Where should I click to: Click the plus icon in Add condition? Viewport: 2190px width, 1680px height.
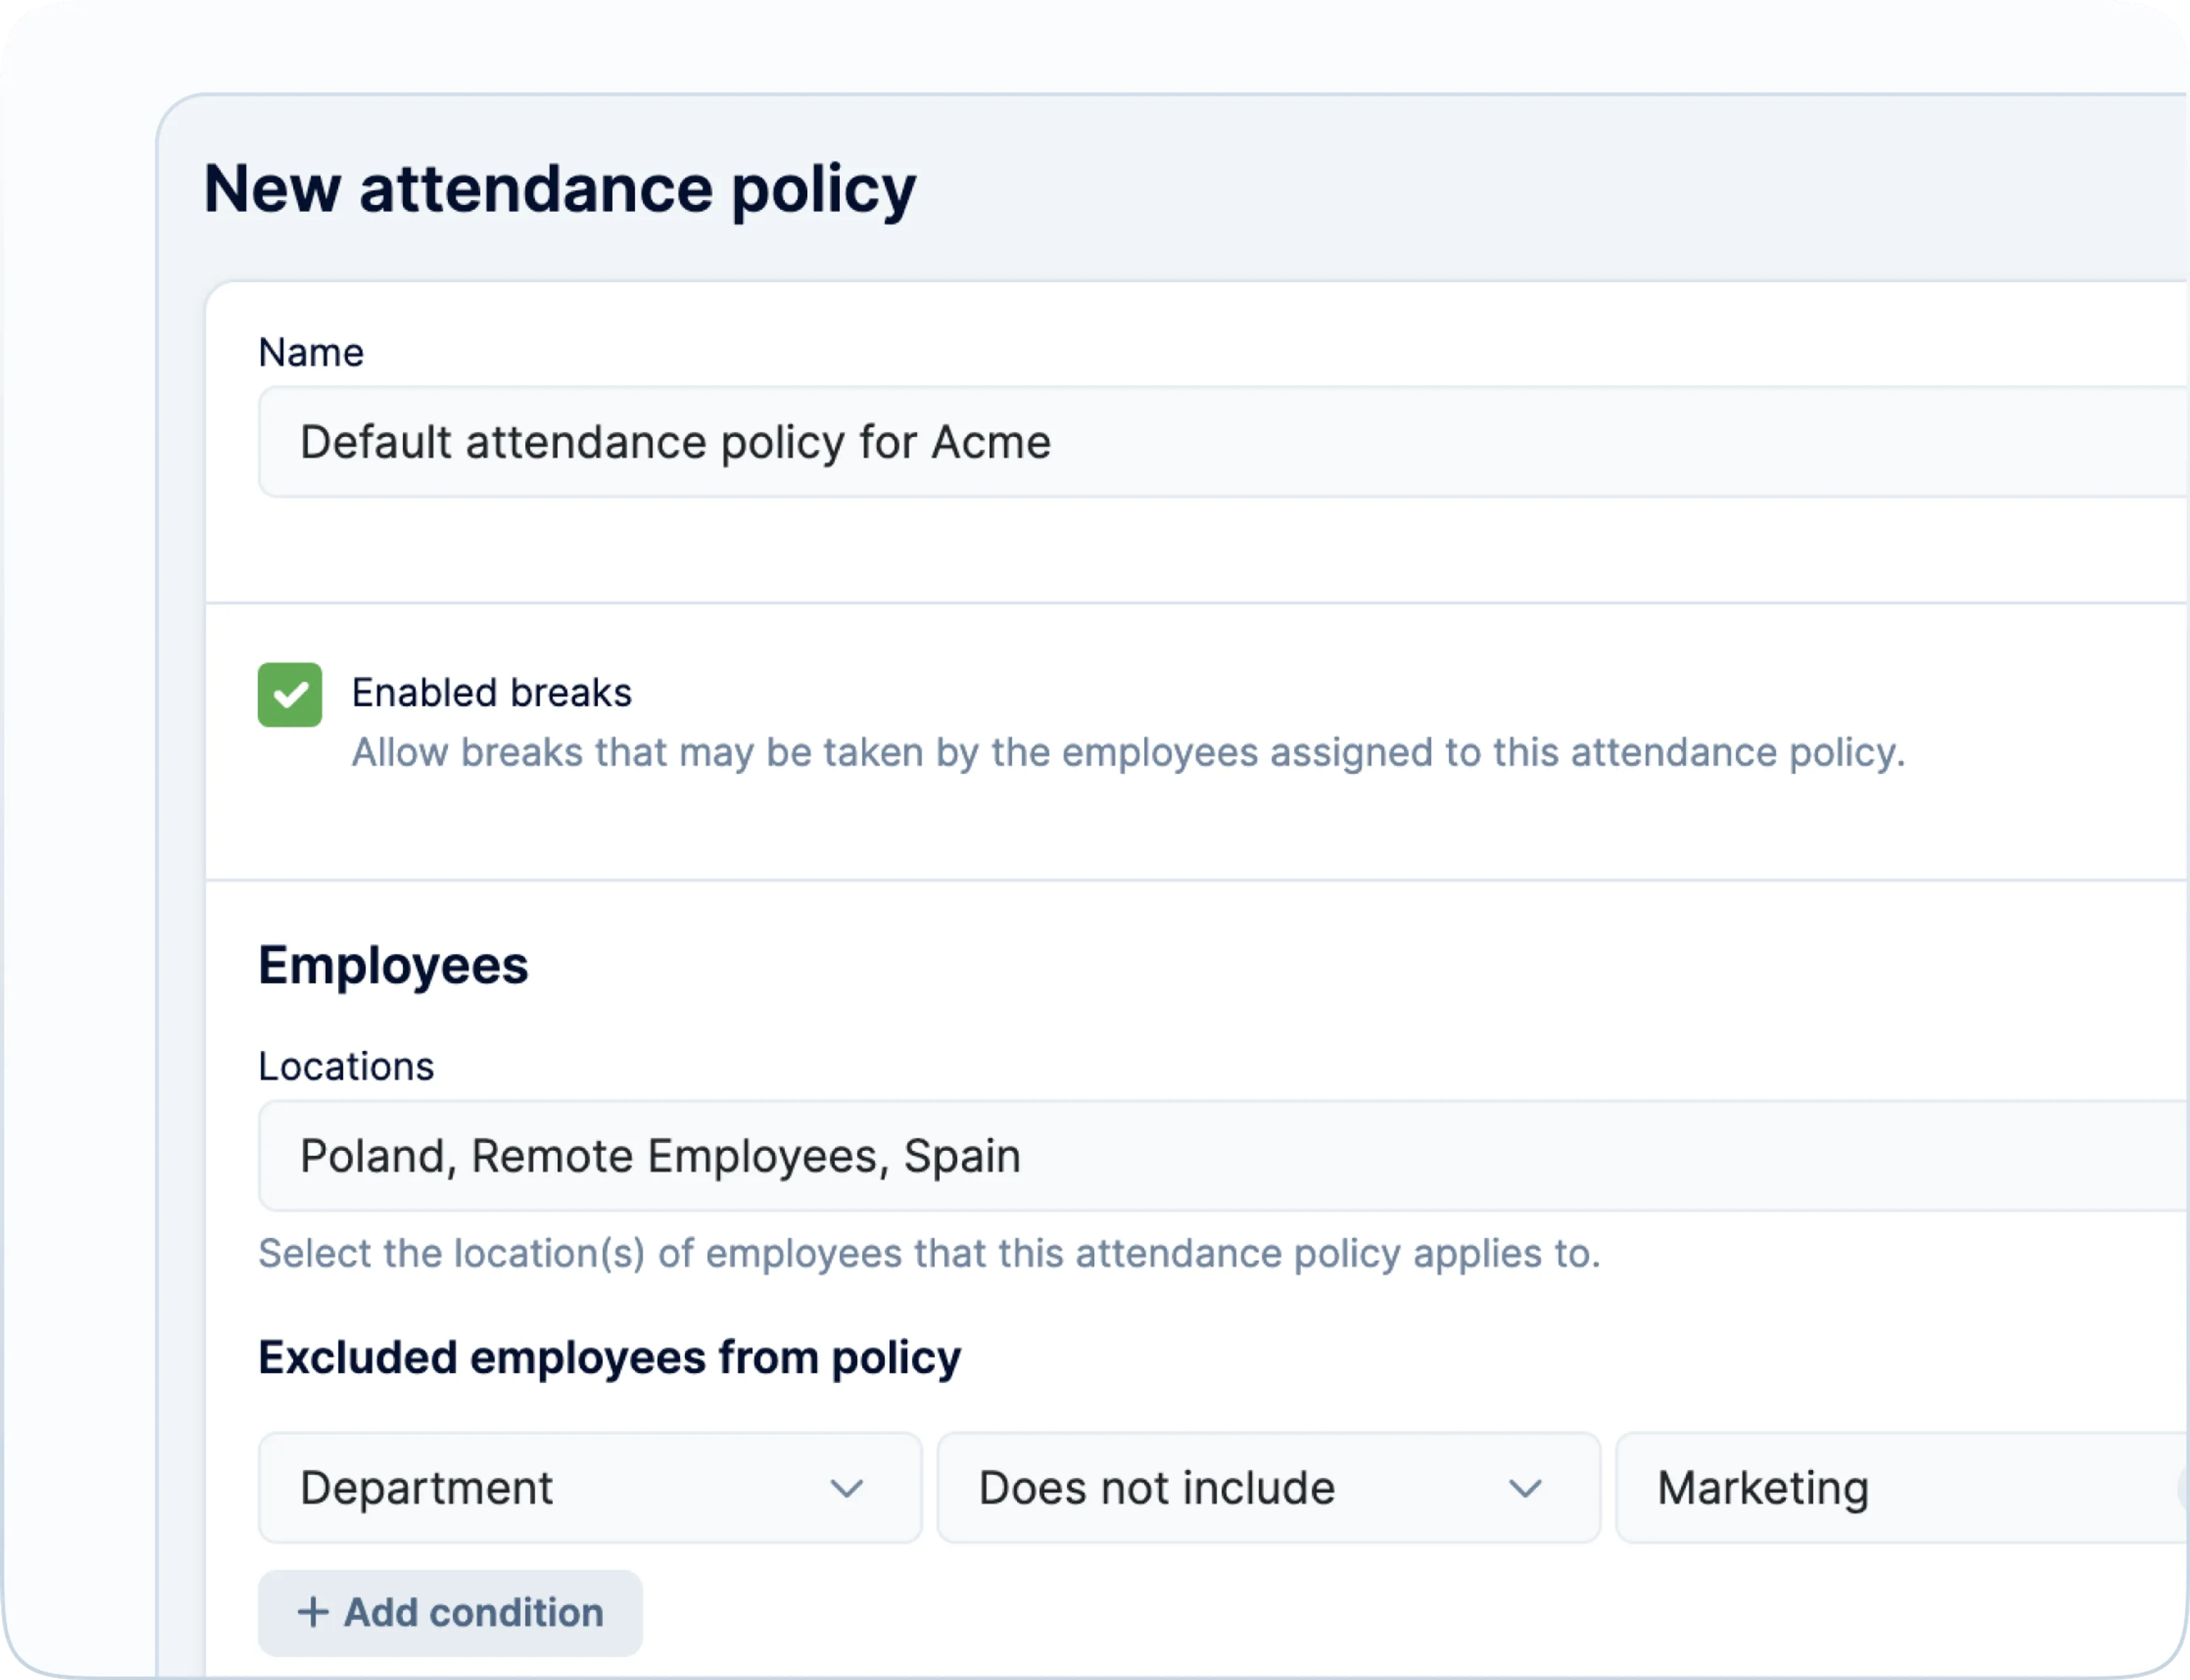click(x=313, y=1612)
